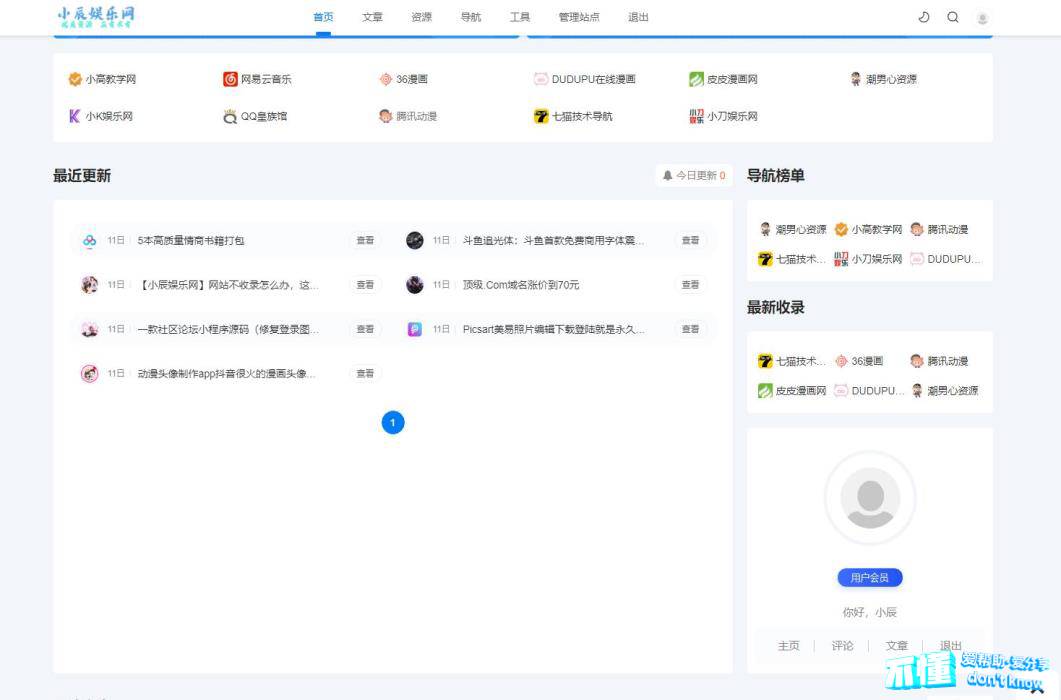This screenshot has width=1061, height=700.
Task: Click the 小辰娱乐网 site logo
Action: coord(96,16)
